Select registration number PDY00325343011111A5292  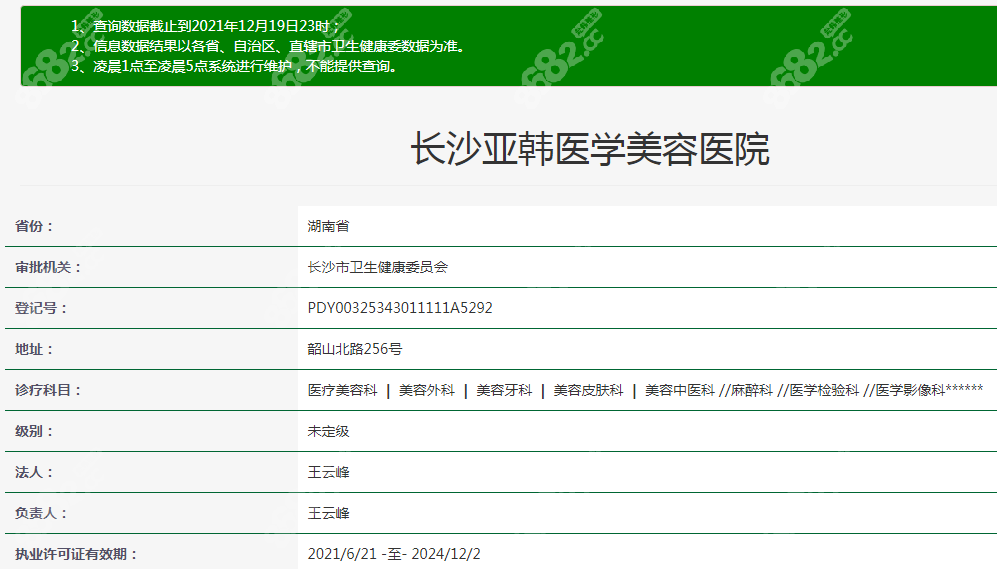[x=400, y=308]
